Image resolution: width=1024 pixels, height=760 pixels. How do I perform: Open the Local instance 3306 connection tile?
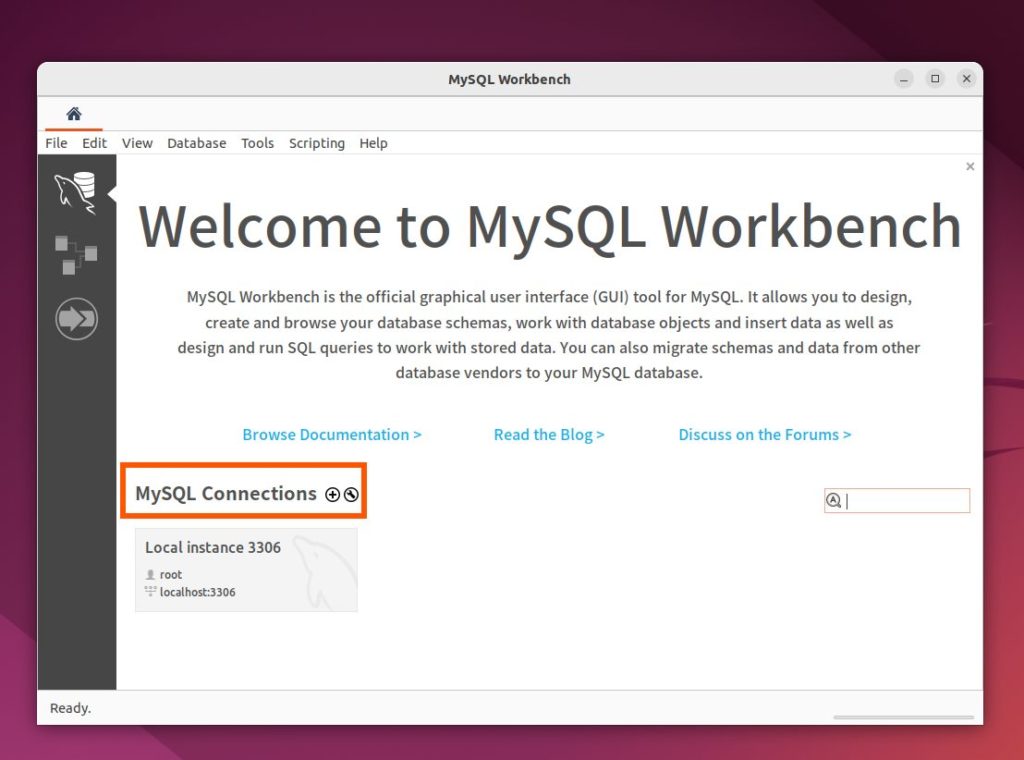click(246, 570)
